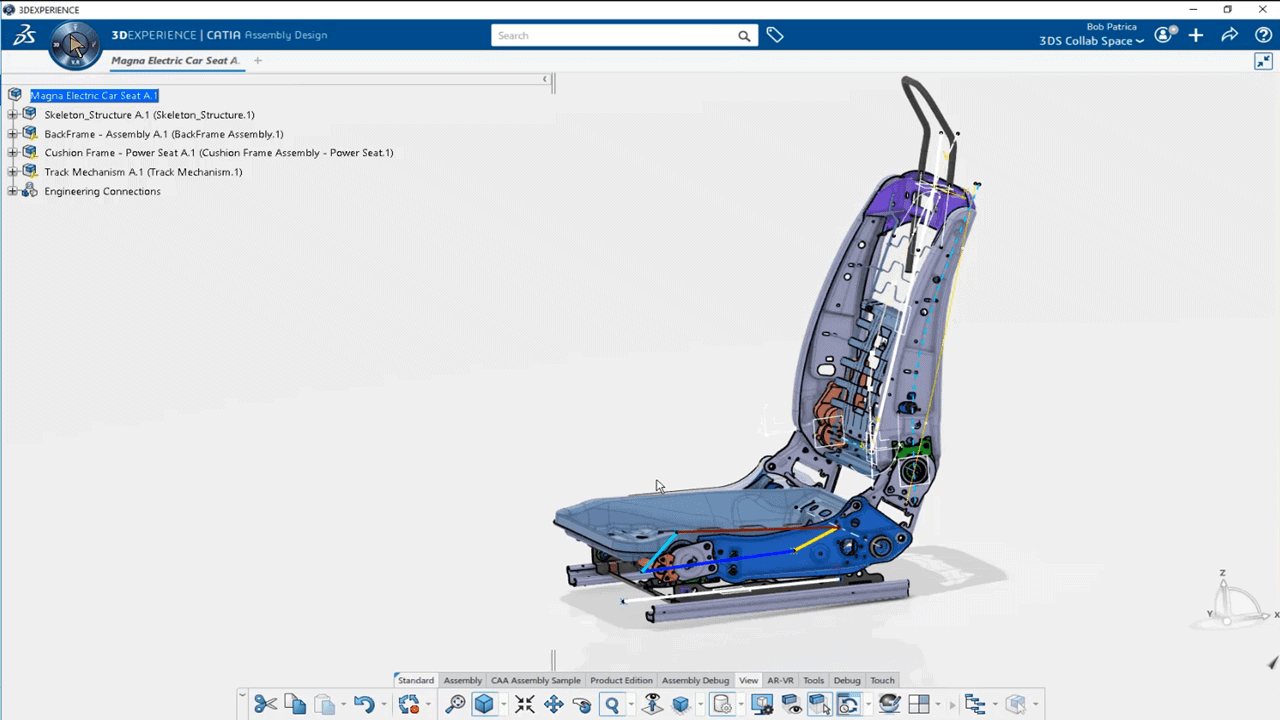
Task: Toggle the Hide/Show eye icon
Action: point(792,704)
